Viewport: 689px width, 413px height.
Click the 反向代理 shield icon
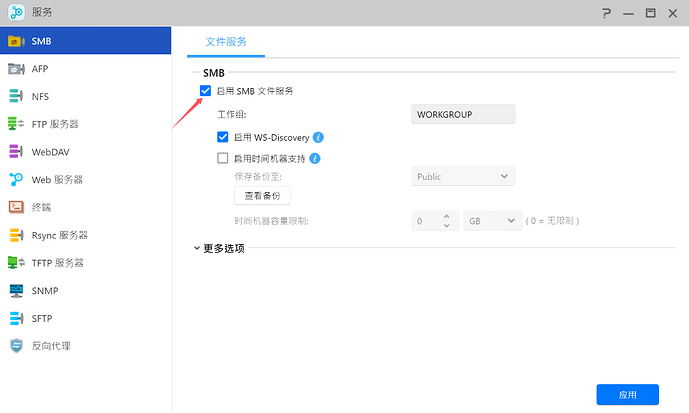coord(16,346)
